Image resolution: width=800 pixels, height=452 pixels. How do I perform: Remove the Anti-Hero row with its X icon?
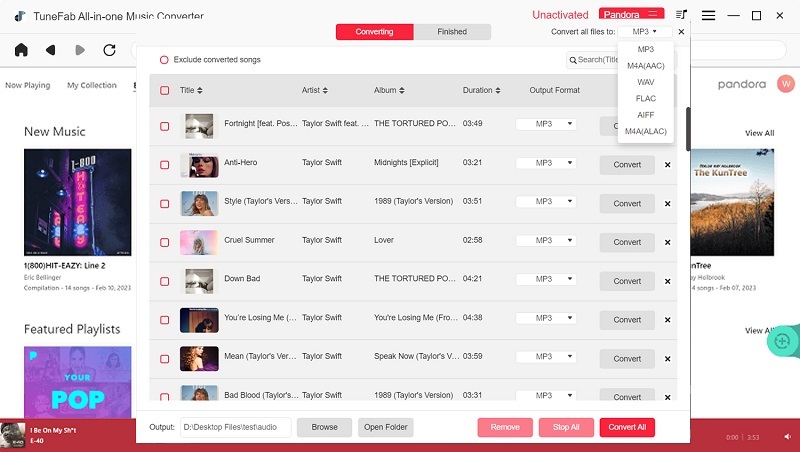pos(667,164)
